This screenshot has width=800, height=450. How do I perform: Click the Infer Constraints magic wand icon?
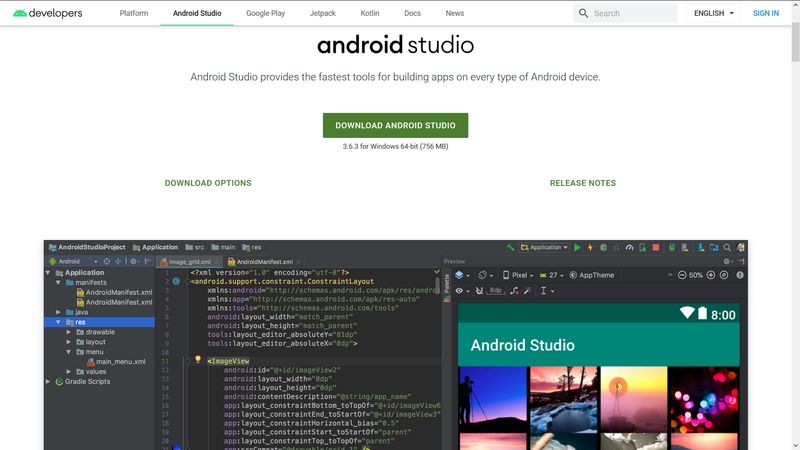528,290
